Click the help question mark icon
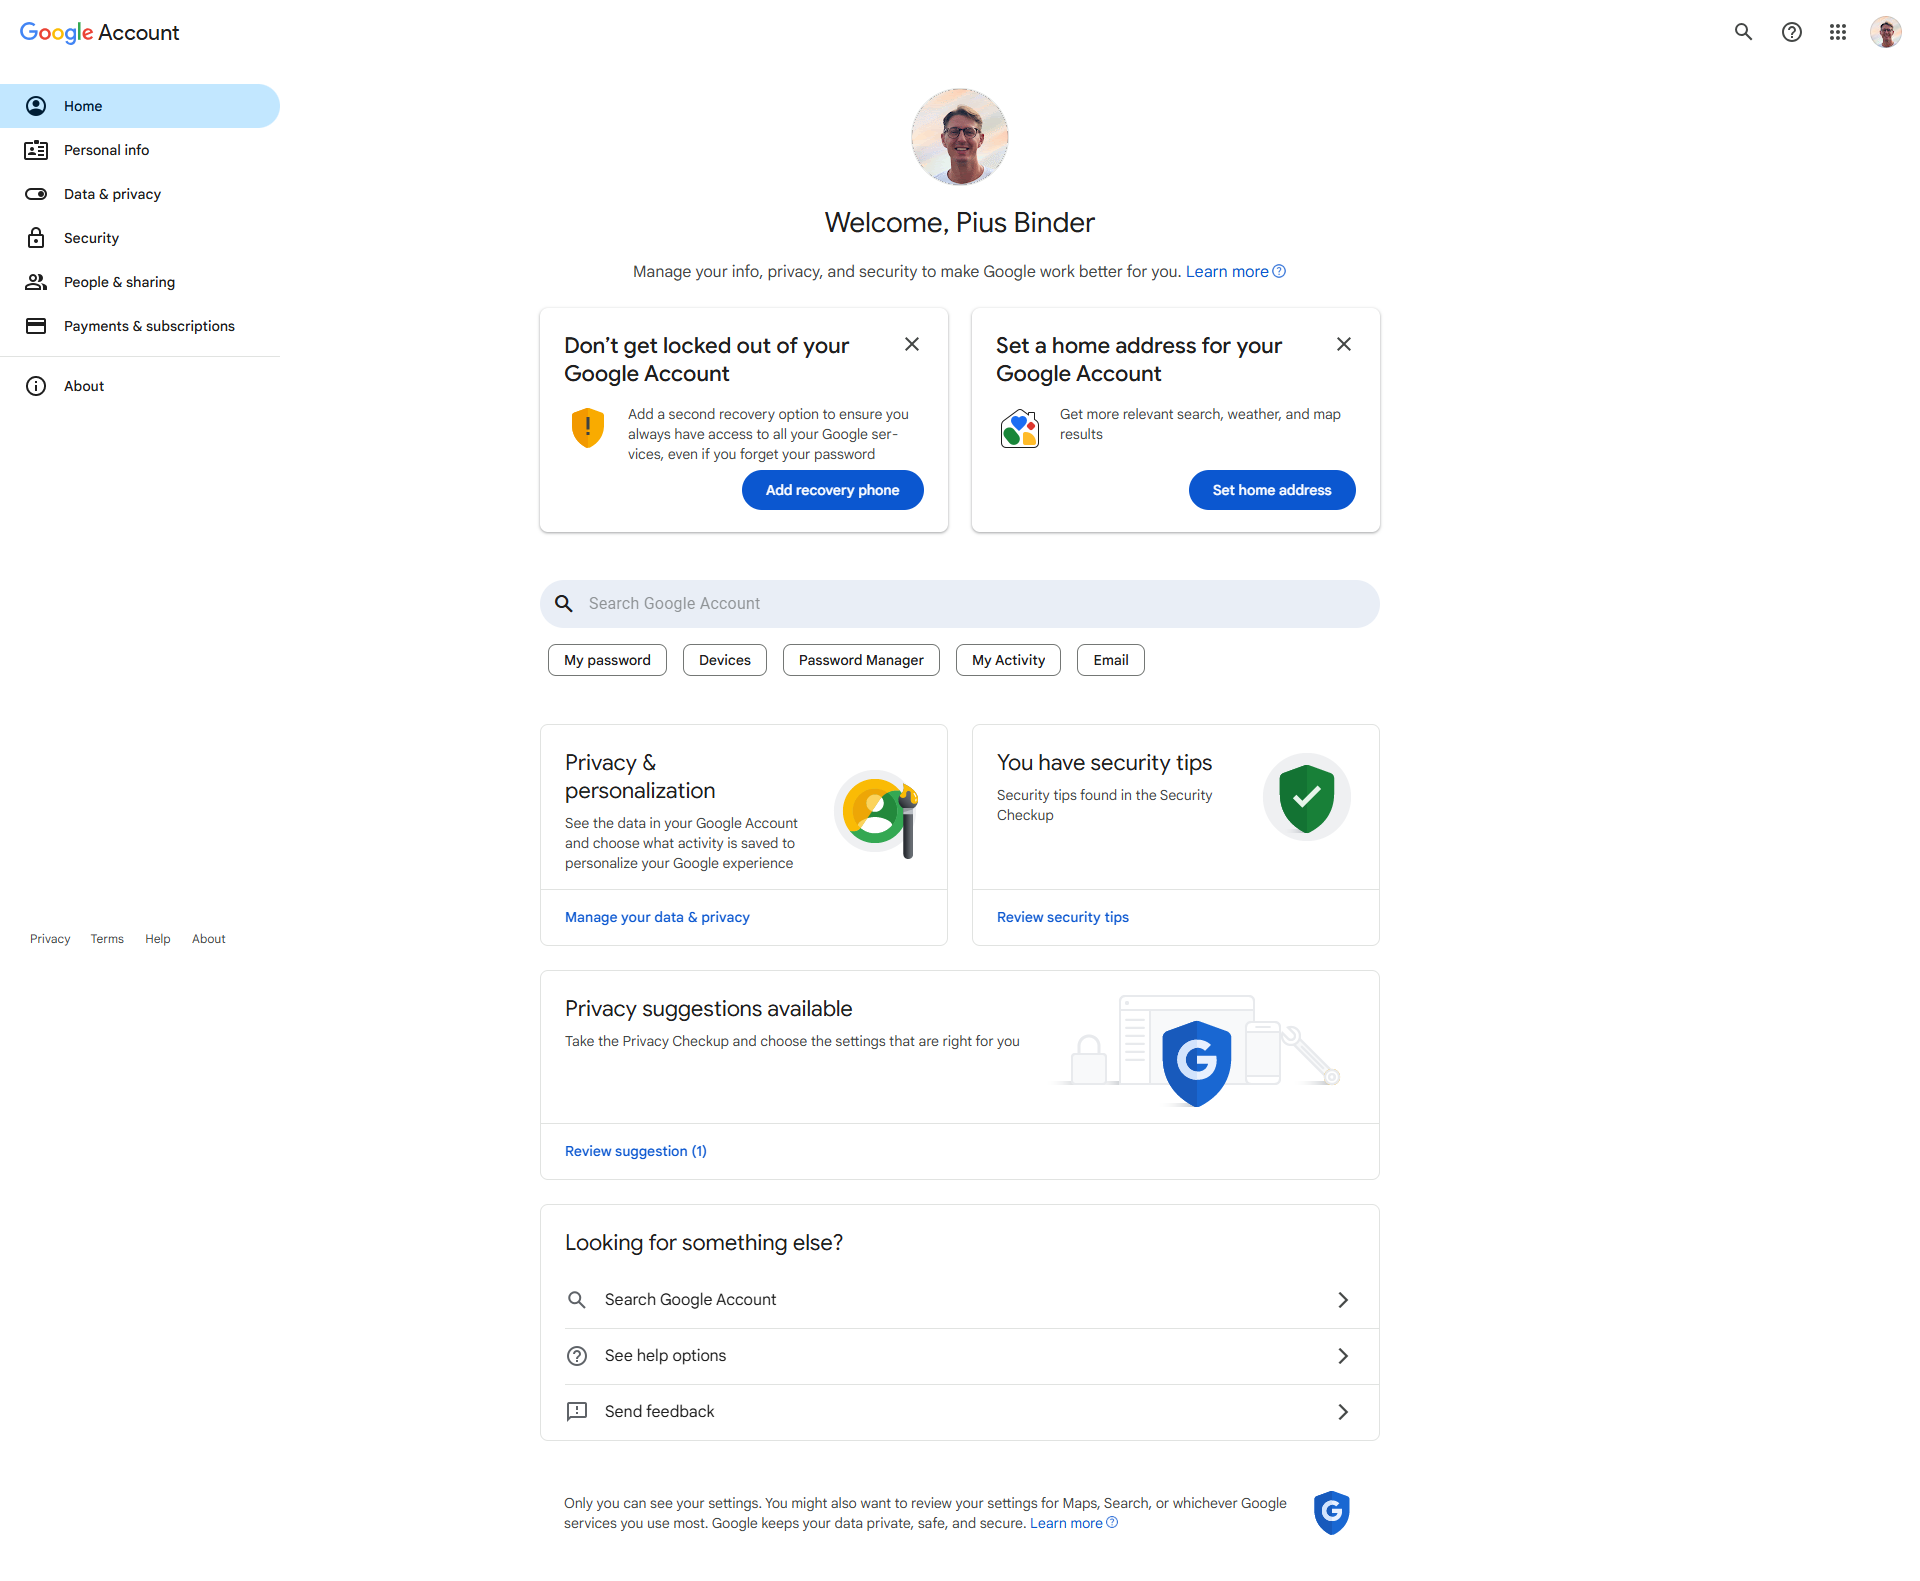This screenshot has width=1920, height=1581. pos(1791,32)
